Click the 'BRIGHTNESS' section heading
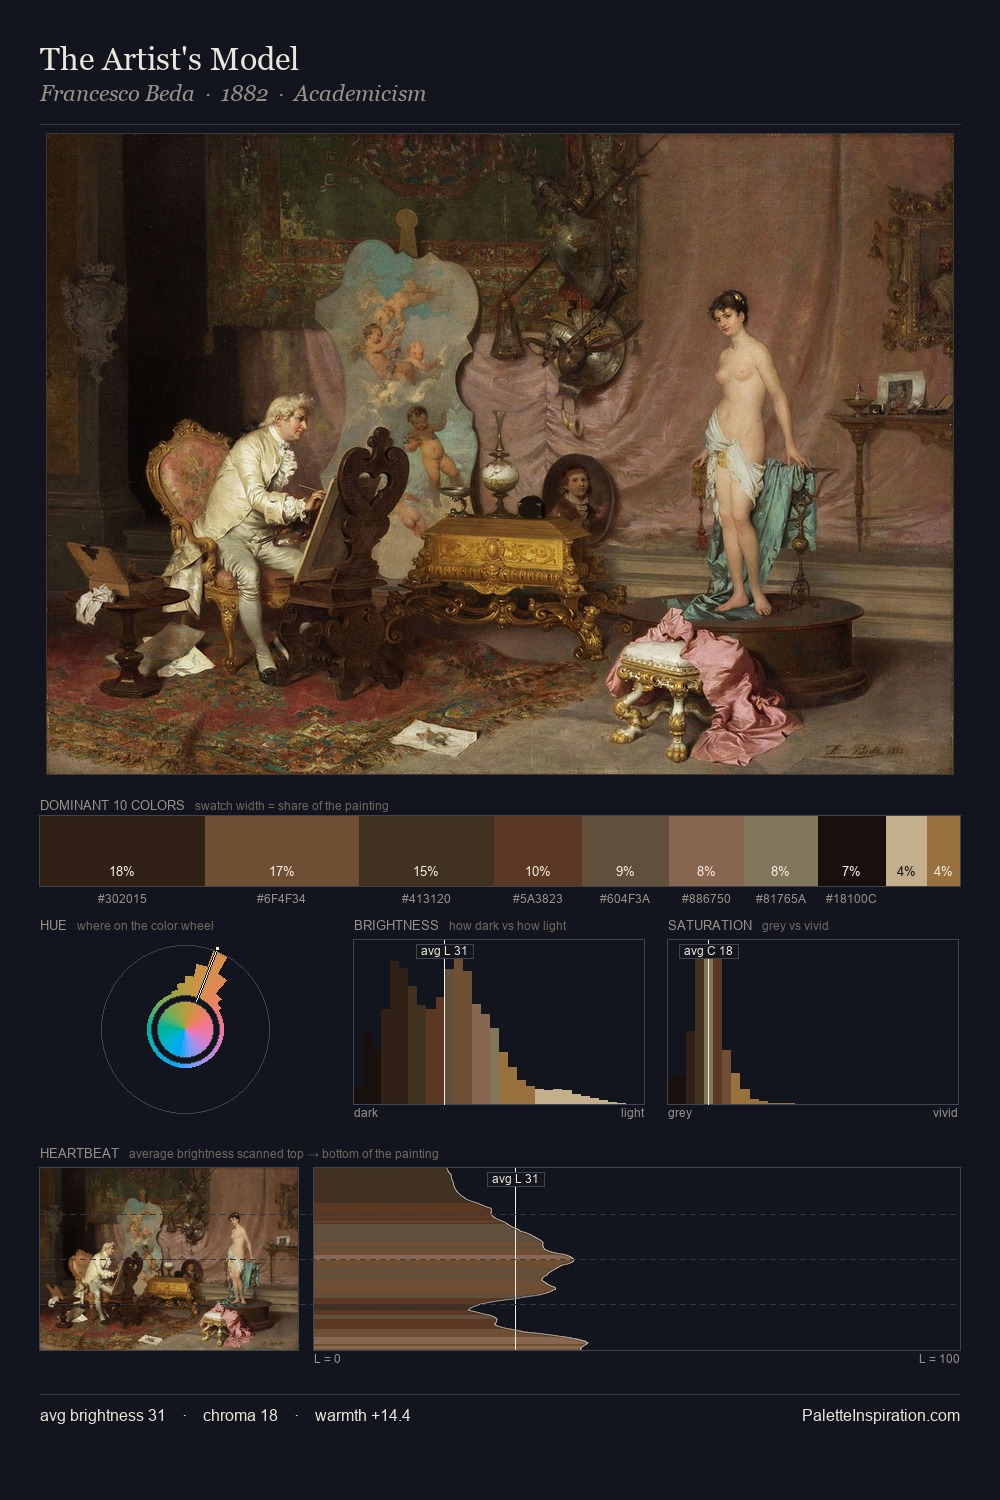This screenshot has width=1000, height=1500. click(396, 925)
